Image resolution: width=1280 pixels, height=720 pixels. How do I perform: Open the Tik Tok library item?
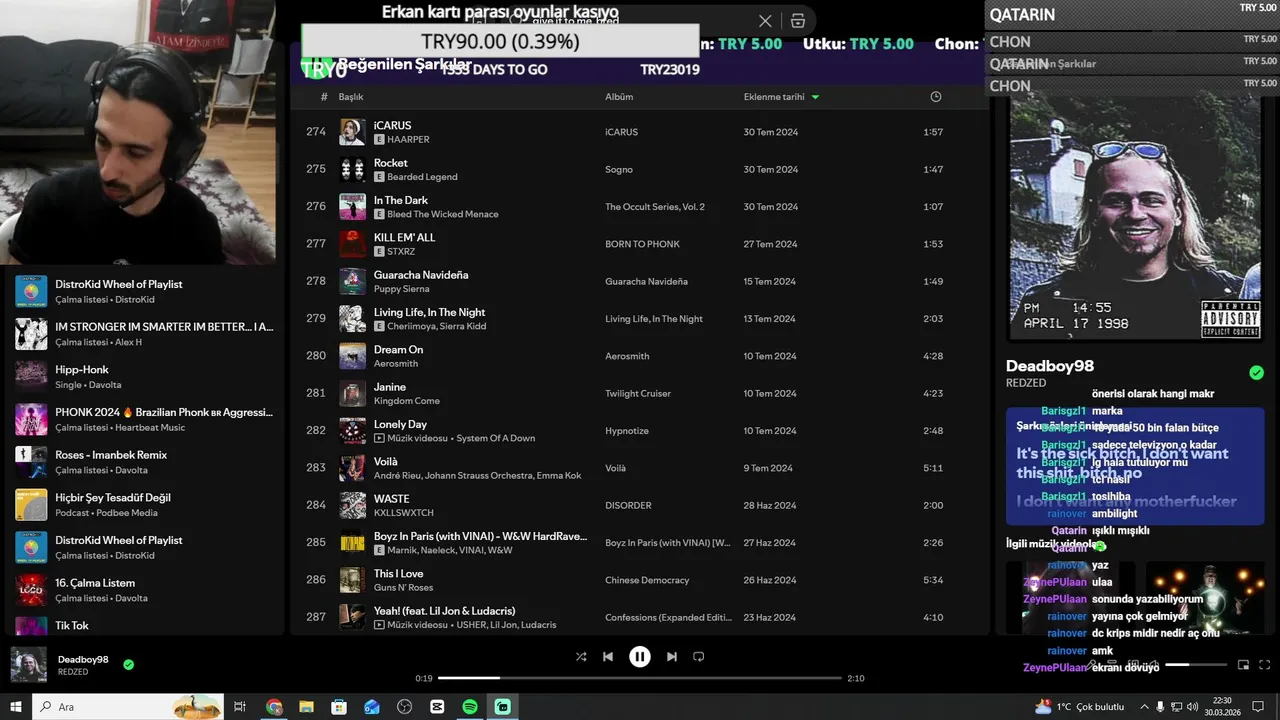point(145,626)
